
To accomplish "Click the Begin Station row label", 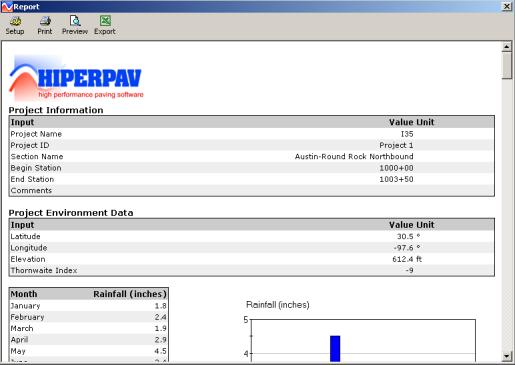I will tap(36, 168).
